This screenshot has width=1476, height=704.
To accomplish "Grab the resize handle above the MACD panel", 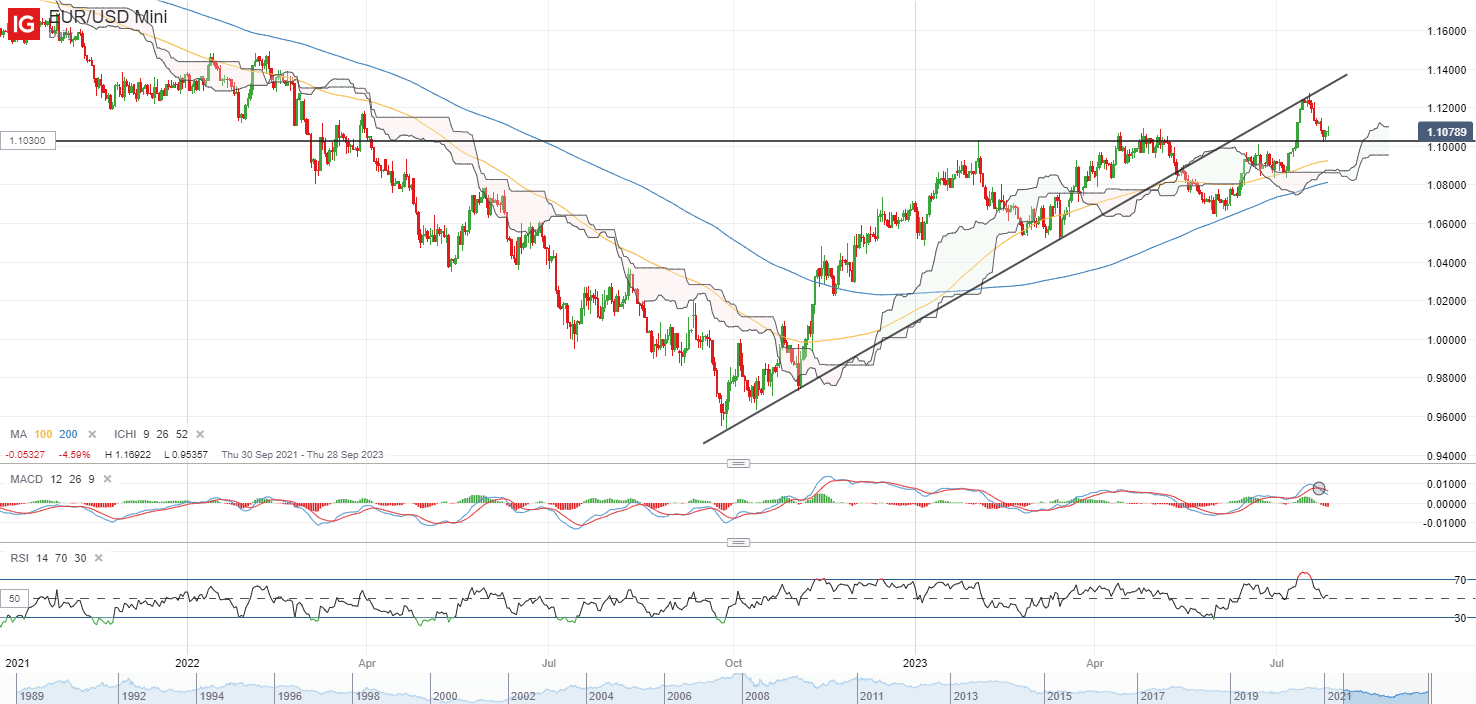I will pos(738,463).
